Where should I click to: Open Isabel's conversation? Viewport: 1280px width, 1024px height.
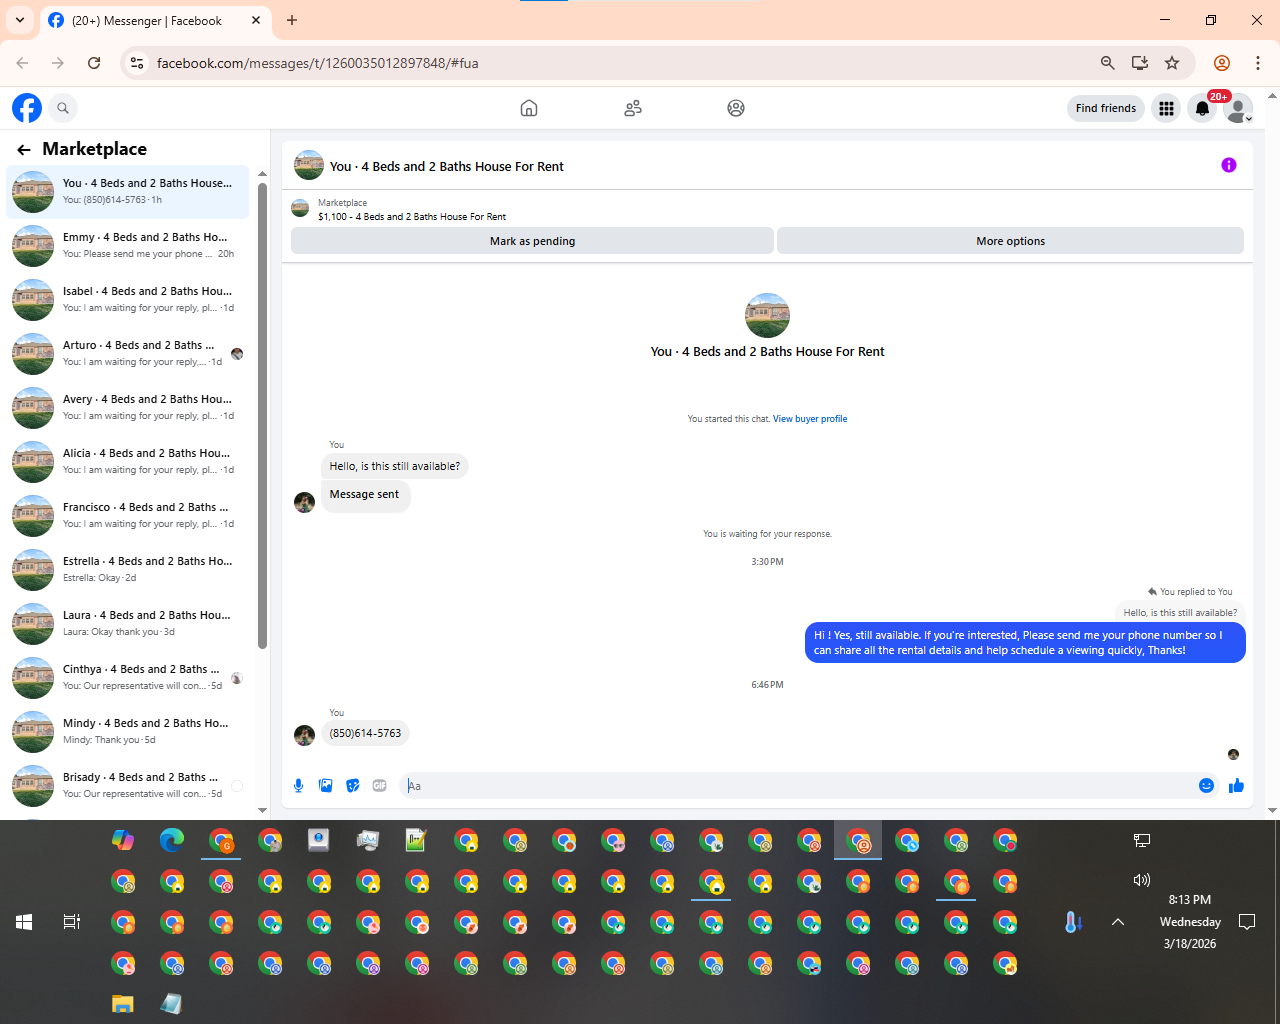pos(128,299)
